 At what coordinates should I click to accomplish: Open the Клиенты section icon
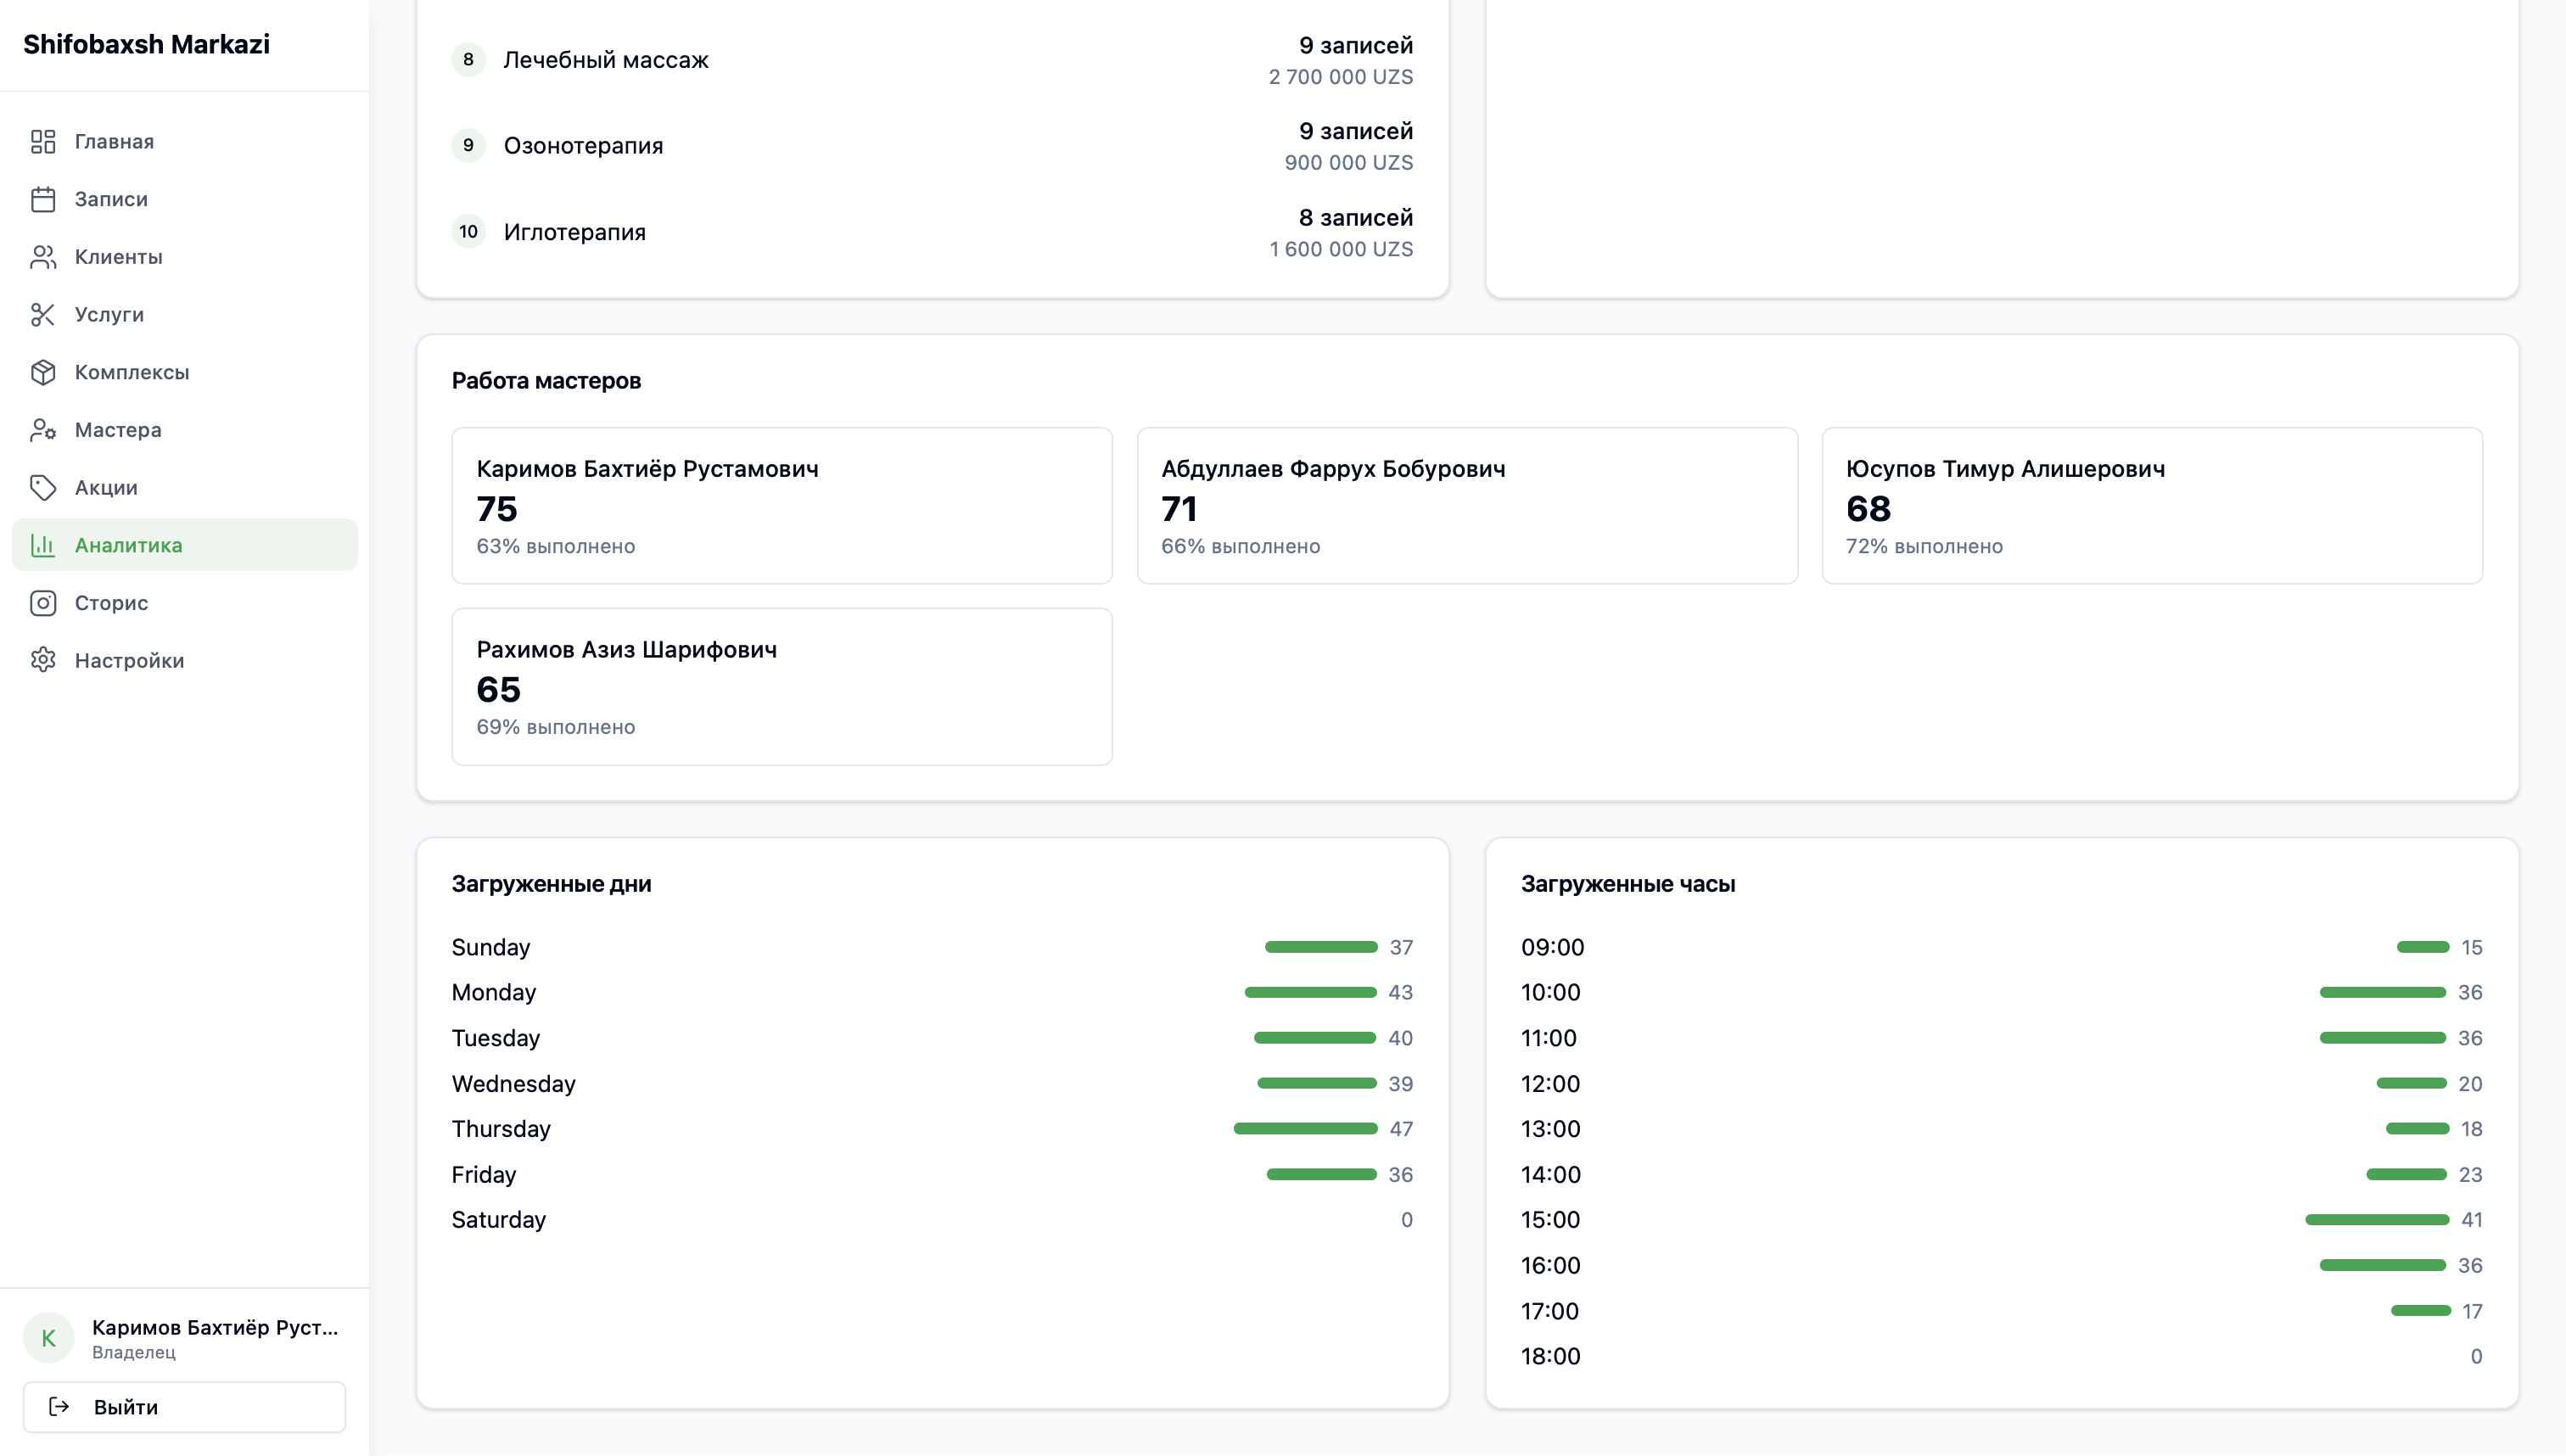44,257
